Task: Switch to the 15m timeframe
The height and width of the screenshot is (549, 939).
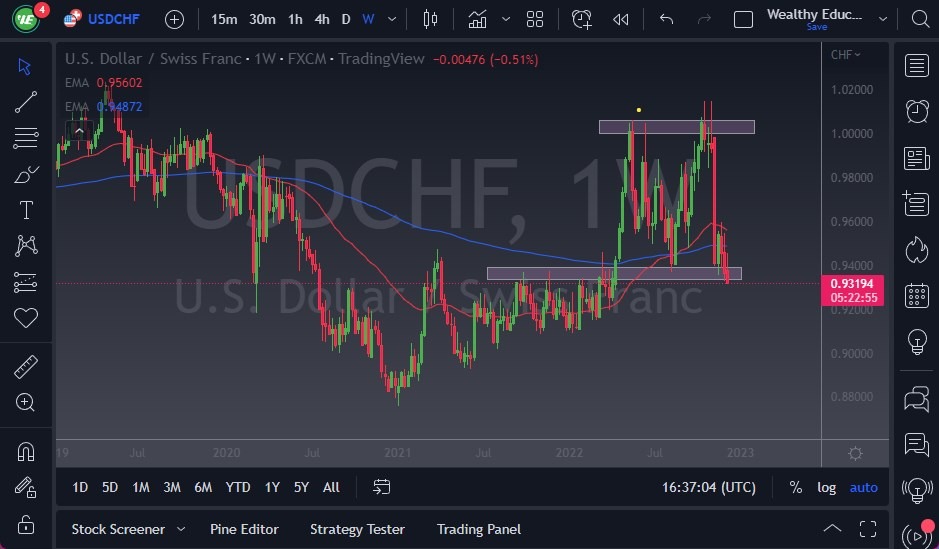Action: [x=224, y=19]
